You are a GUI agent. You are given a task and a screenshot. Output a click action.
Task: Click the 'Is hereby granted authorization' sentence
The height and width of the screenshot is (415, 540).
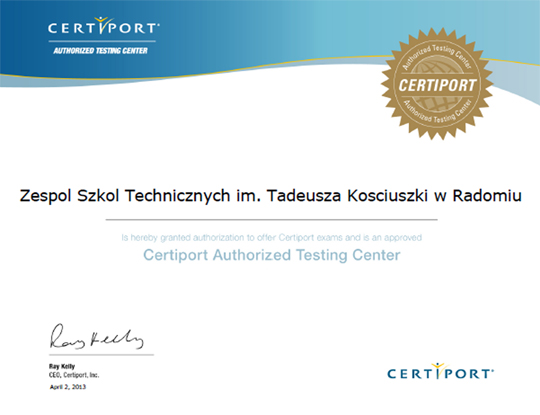coord(272,238)
